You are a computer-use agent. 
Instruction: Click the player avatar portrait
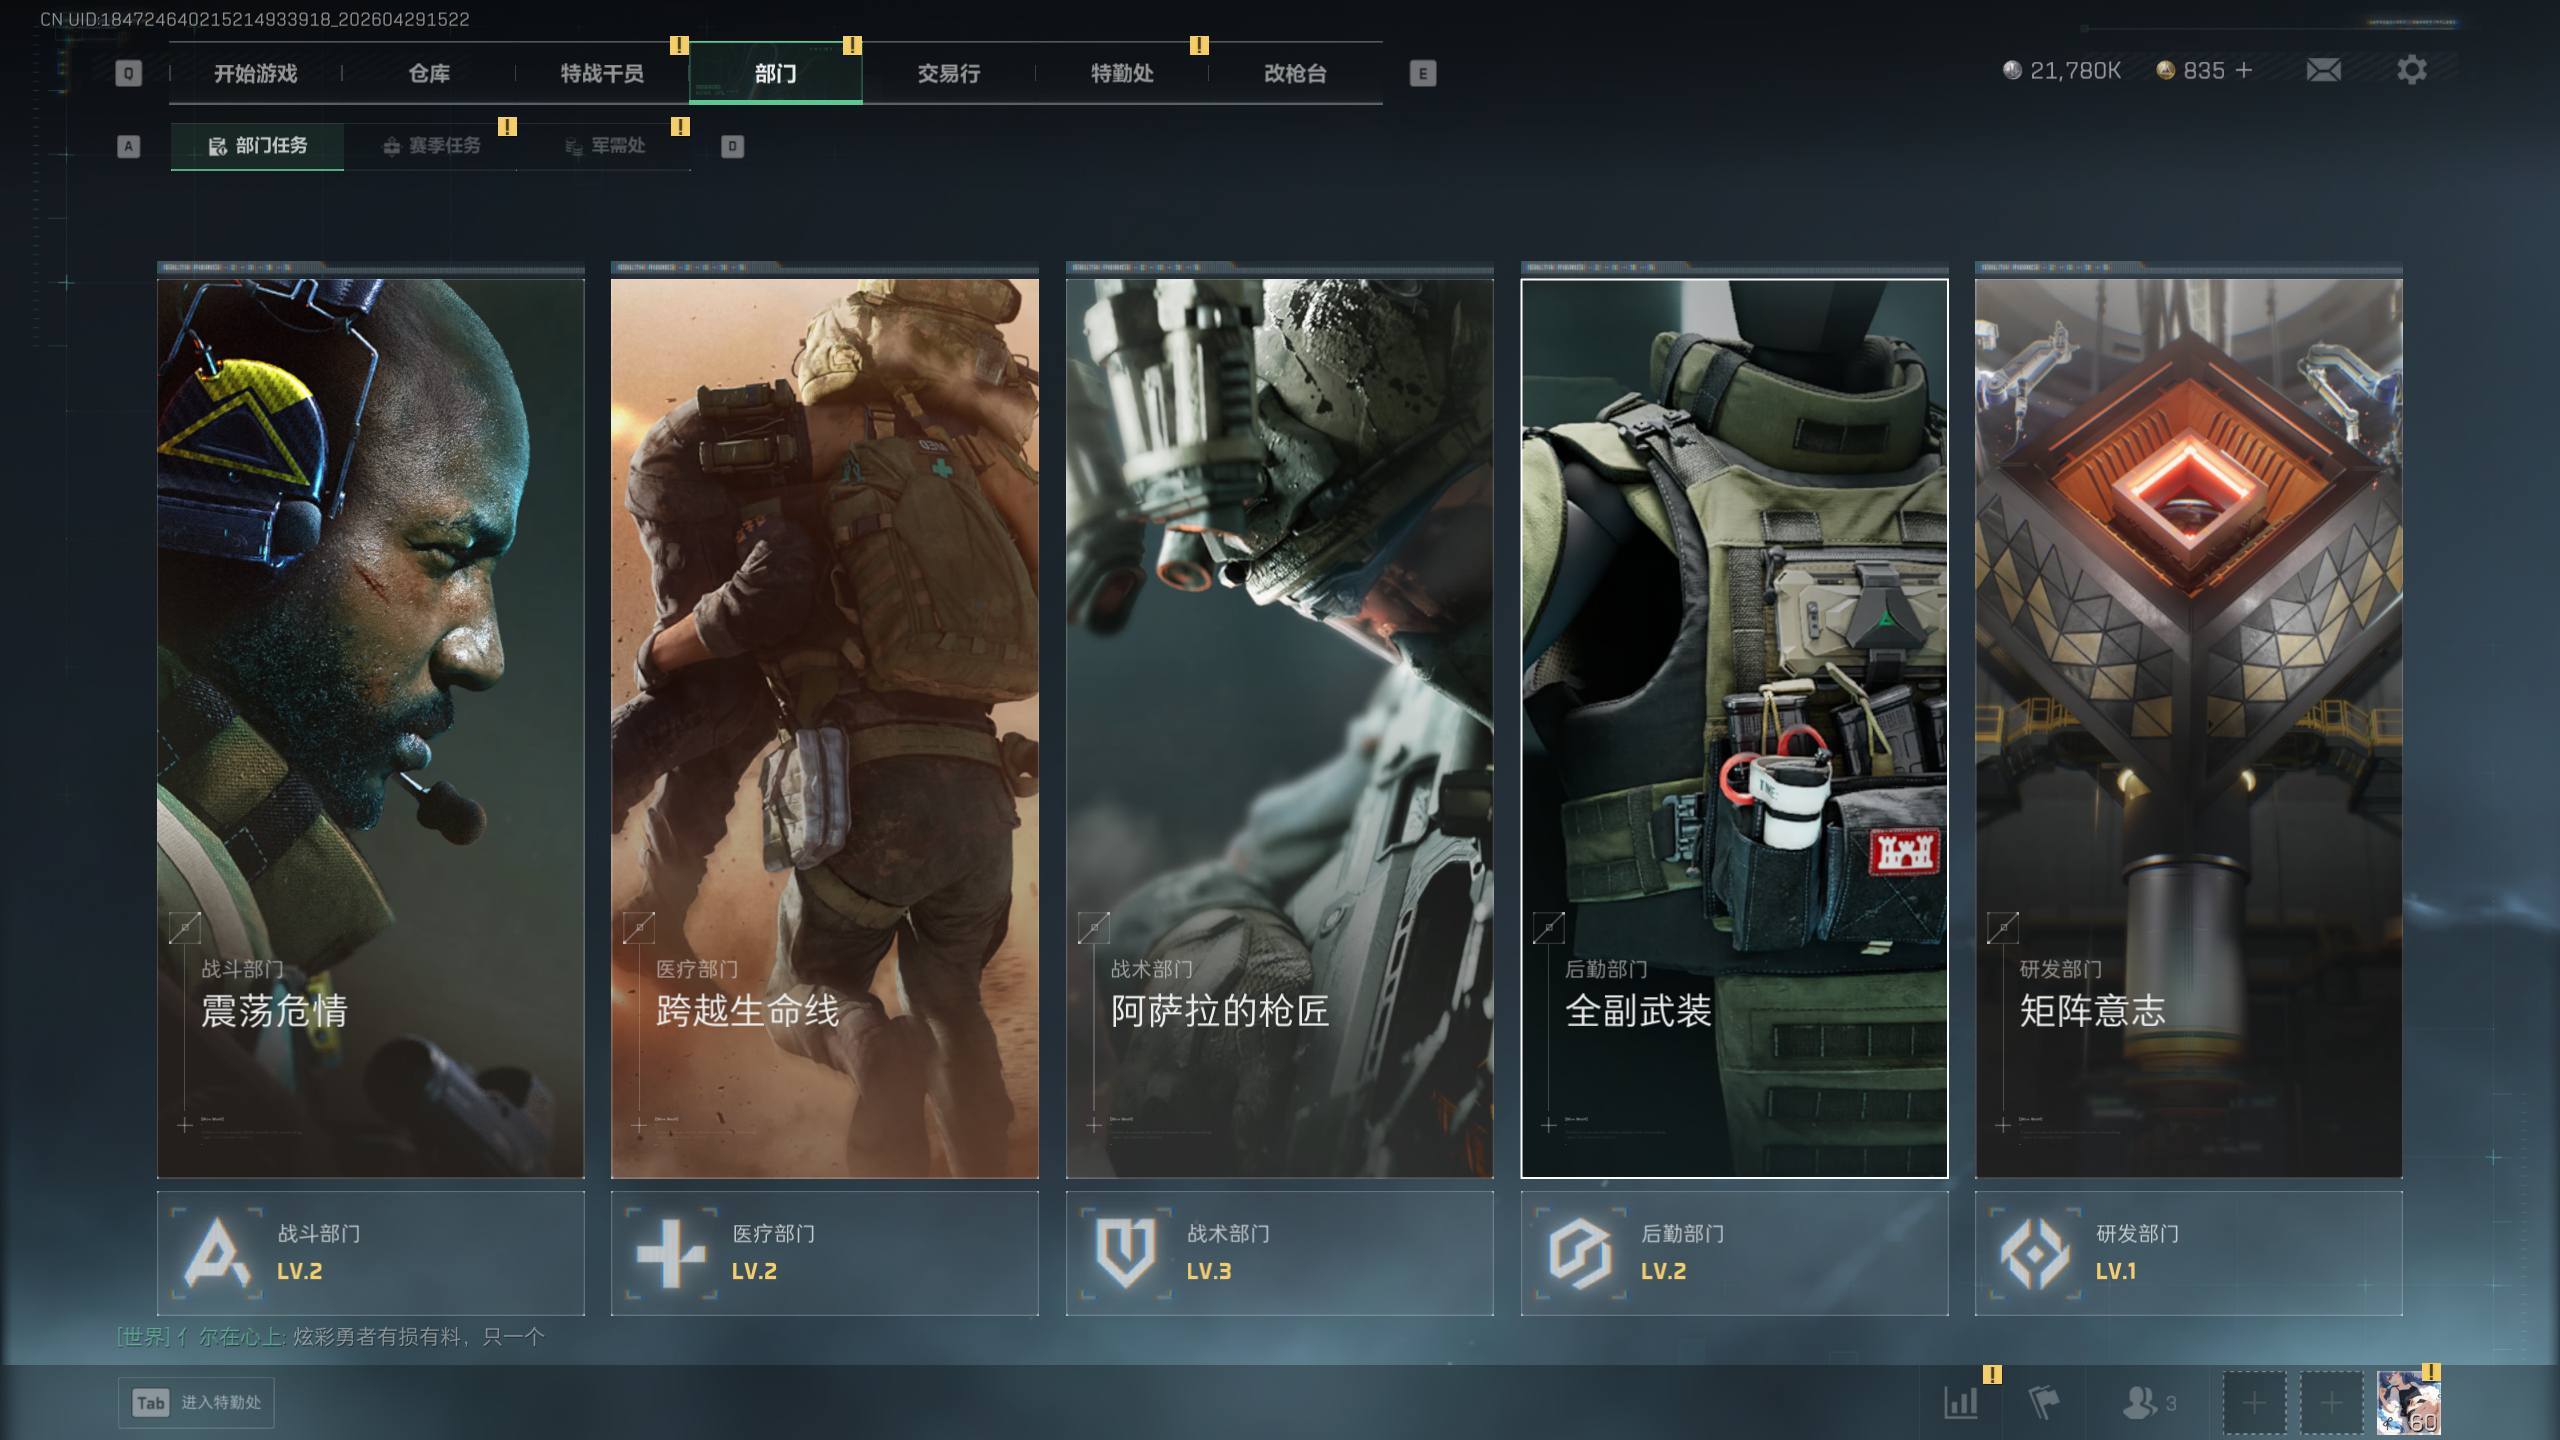(2407, 1402)
